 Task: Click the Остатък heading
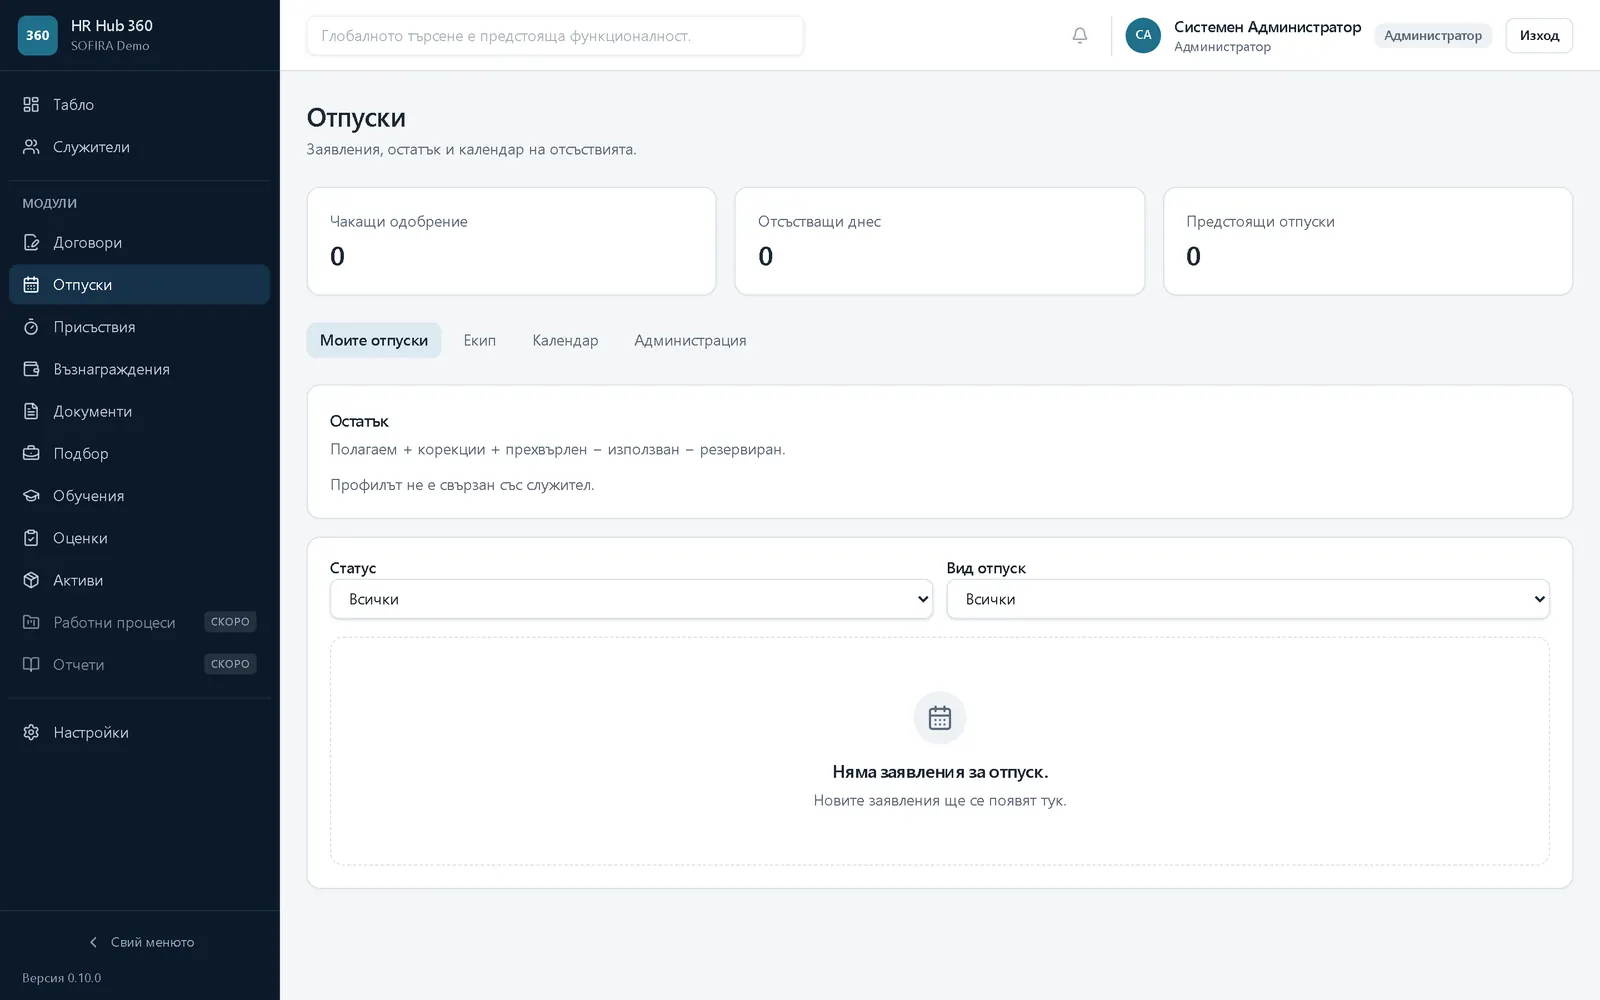[x=359, y=421]
